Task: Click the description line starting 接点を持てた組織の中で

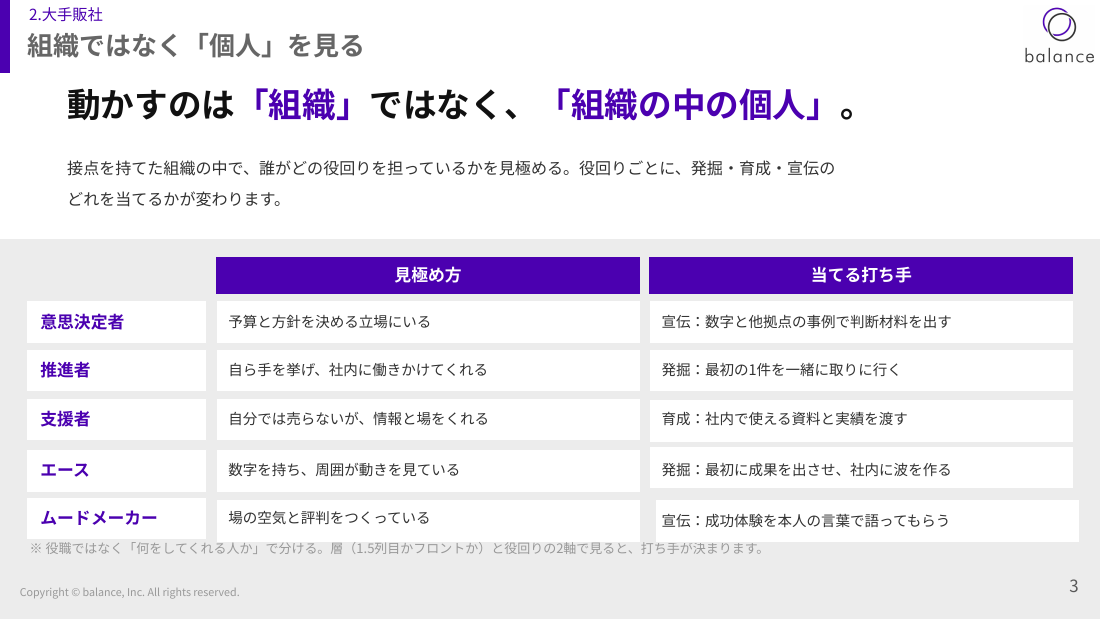Action: [450, 168]
